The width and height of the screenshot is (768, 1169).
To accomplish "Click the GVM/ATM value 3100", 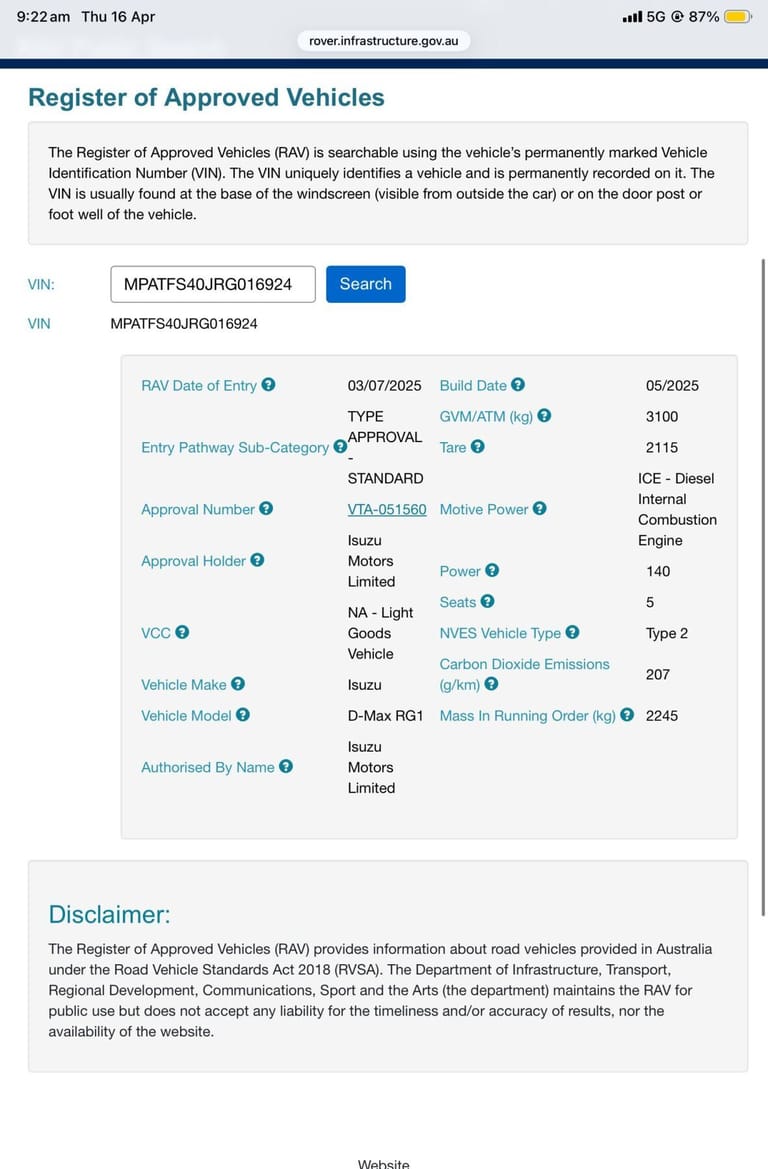I will pyautogui.click(x=662, y=416).
